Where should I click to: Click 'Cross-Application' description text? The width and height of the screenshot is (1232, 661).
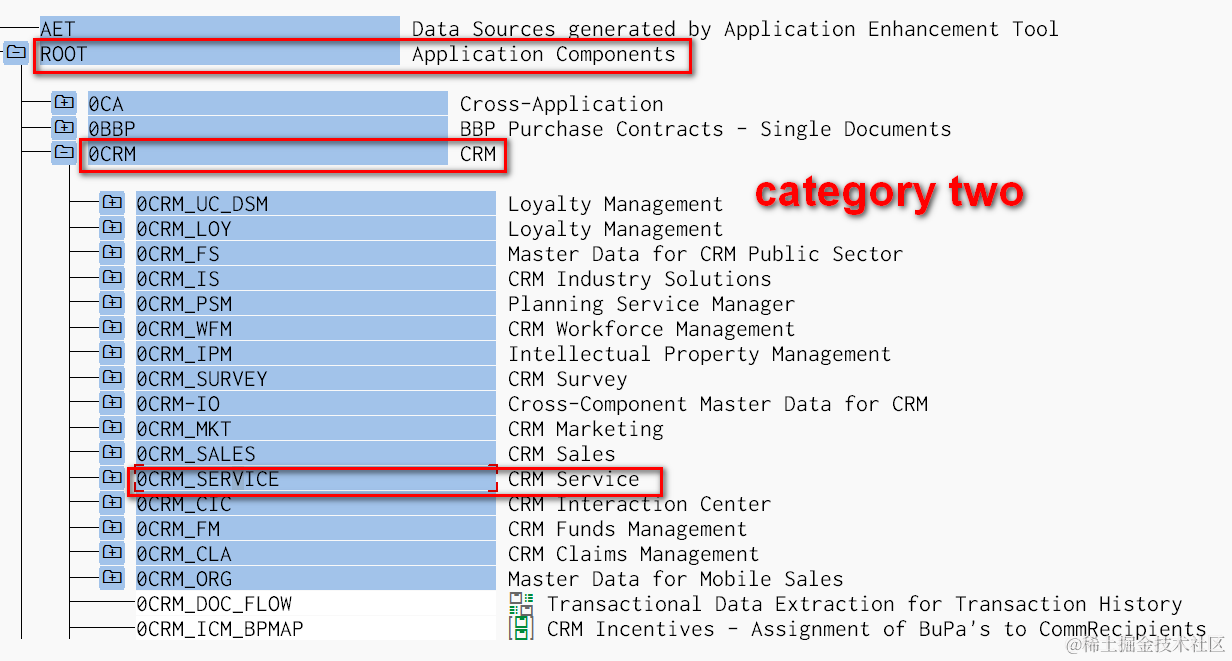pyautogui.click(x=561, y=104)
